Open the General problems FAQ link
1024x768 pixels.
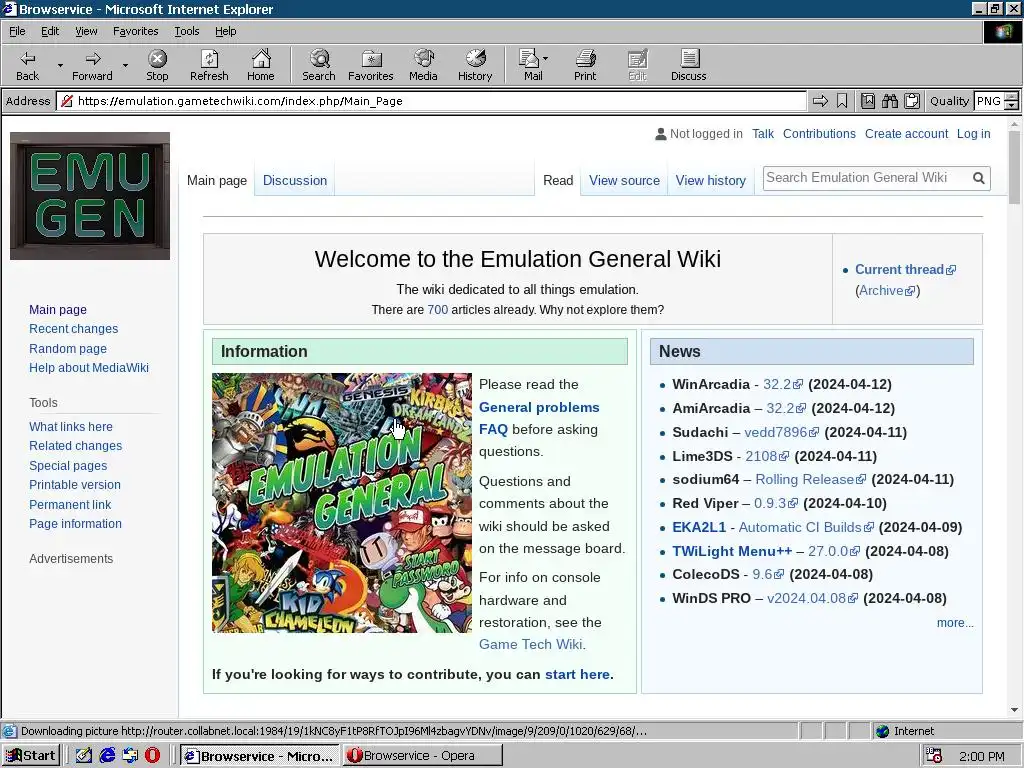[539, 418]
